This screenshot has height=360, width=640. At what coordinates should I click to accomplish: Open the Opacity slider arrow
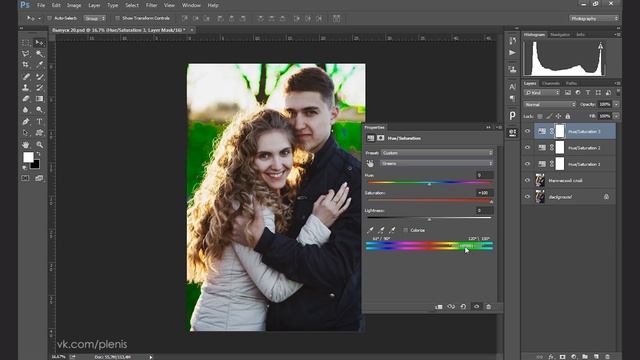click(x=616, y=104)
